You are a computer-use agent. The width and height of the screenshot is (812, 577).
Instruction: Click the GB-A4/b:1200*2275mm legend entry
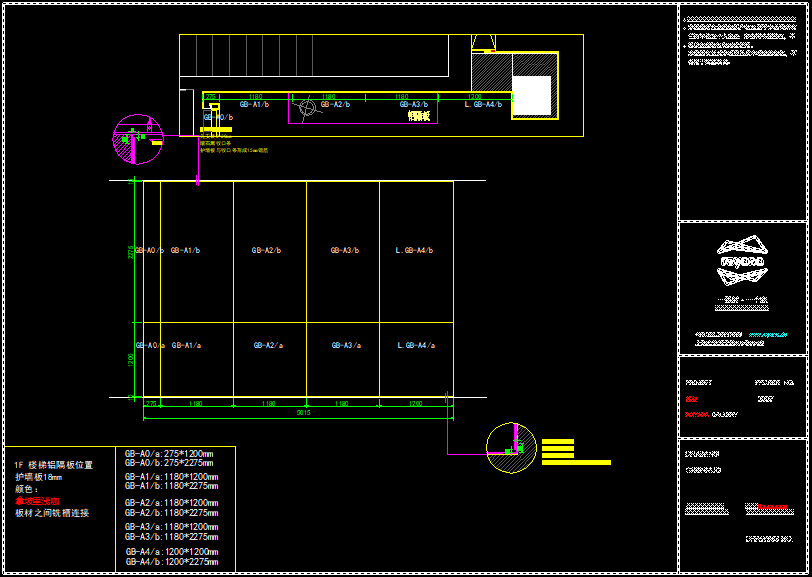click(171, 562)
